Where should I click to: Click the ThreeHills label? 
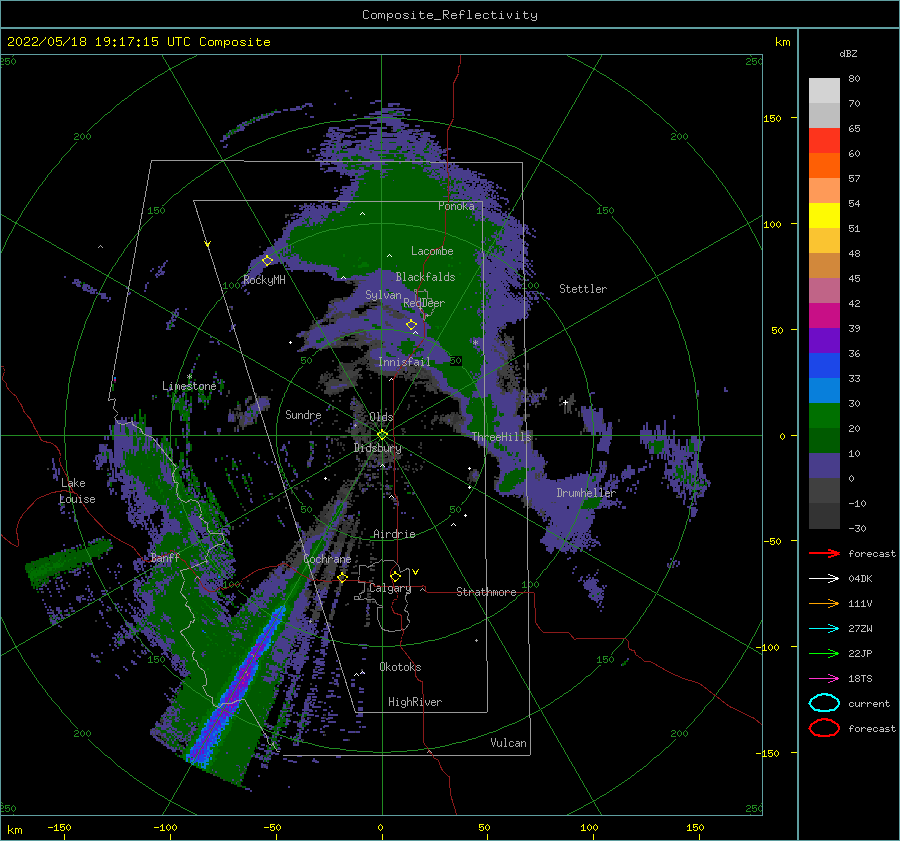(x=502, y=437)
